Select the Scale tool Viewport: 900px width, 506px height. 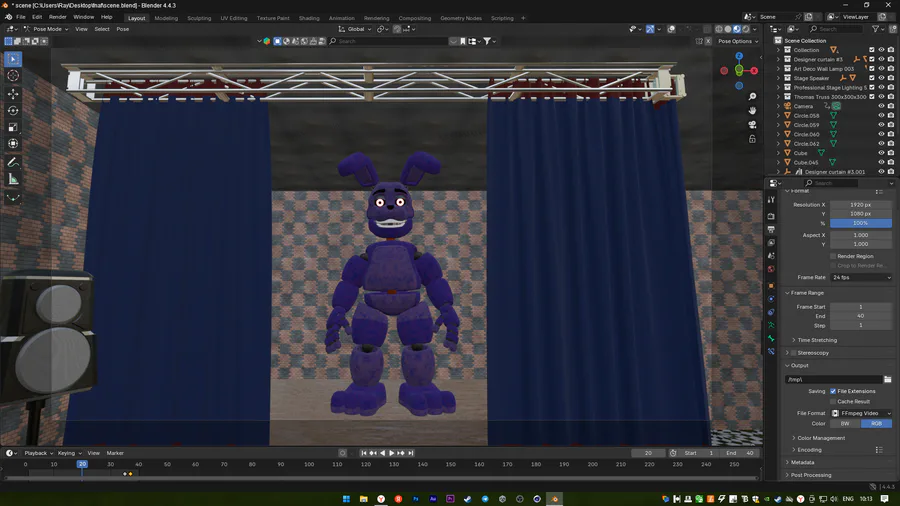coord(13,127)
